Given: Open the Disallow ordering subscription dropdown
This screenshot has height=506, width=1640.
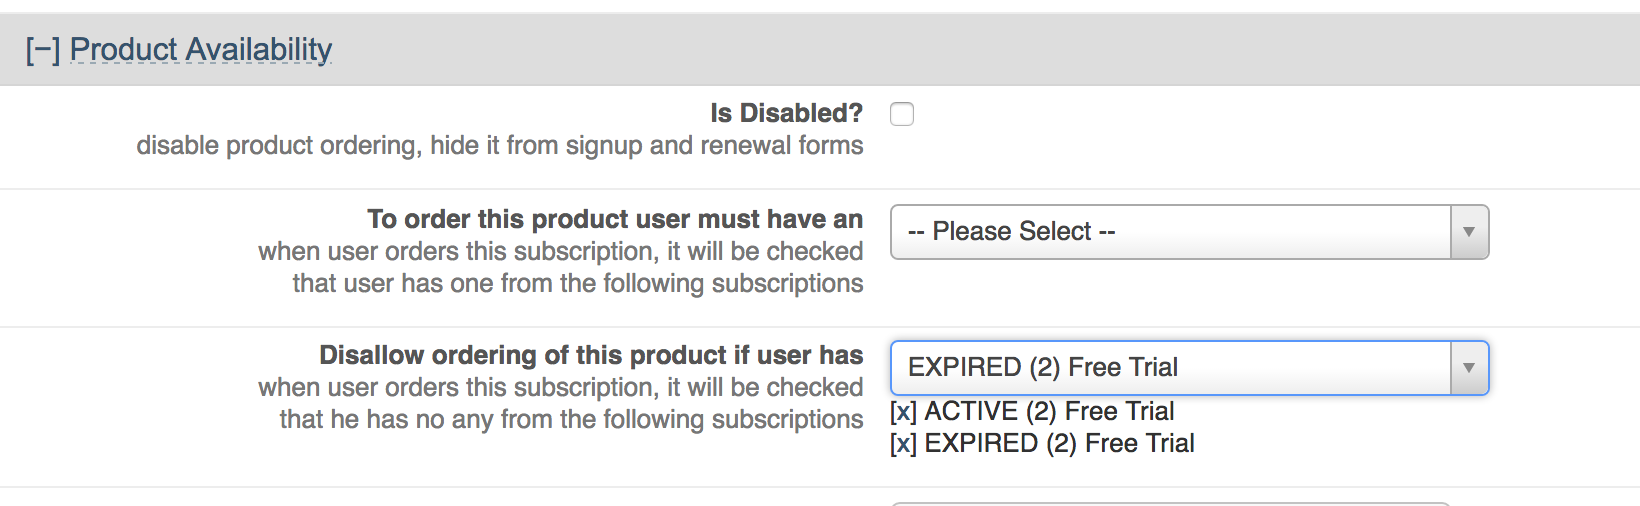Looking at the screenshot, I should pos(1170,368).
